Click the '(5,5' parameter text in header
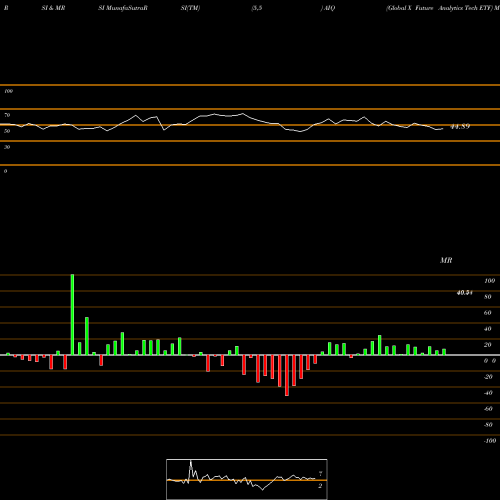500x500 pixels. point(257,8)
